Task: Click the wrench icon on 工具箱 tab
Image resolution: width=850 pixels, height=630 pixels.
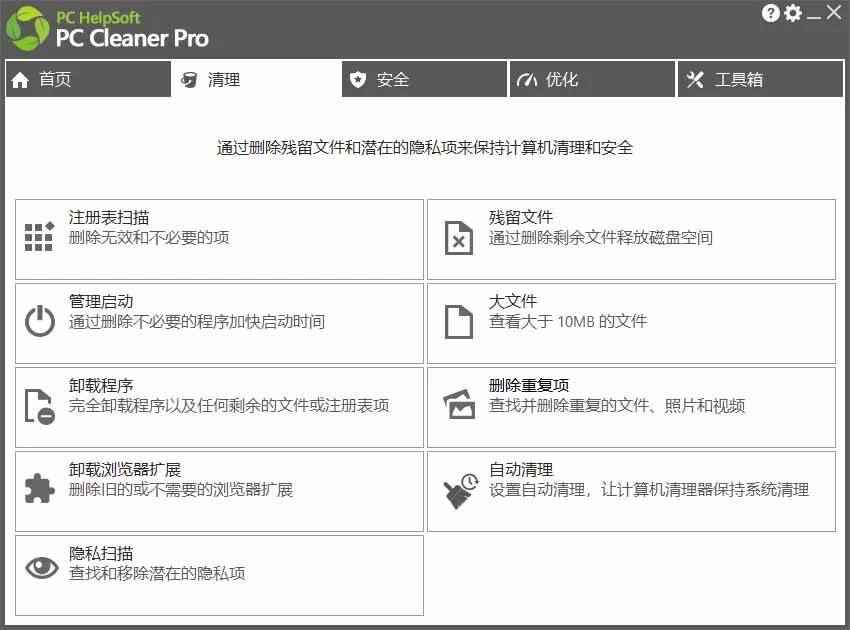Action: pos(695,80)
